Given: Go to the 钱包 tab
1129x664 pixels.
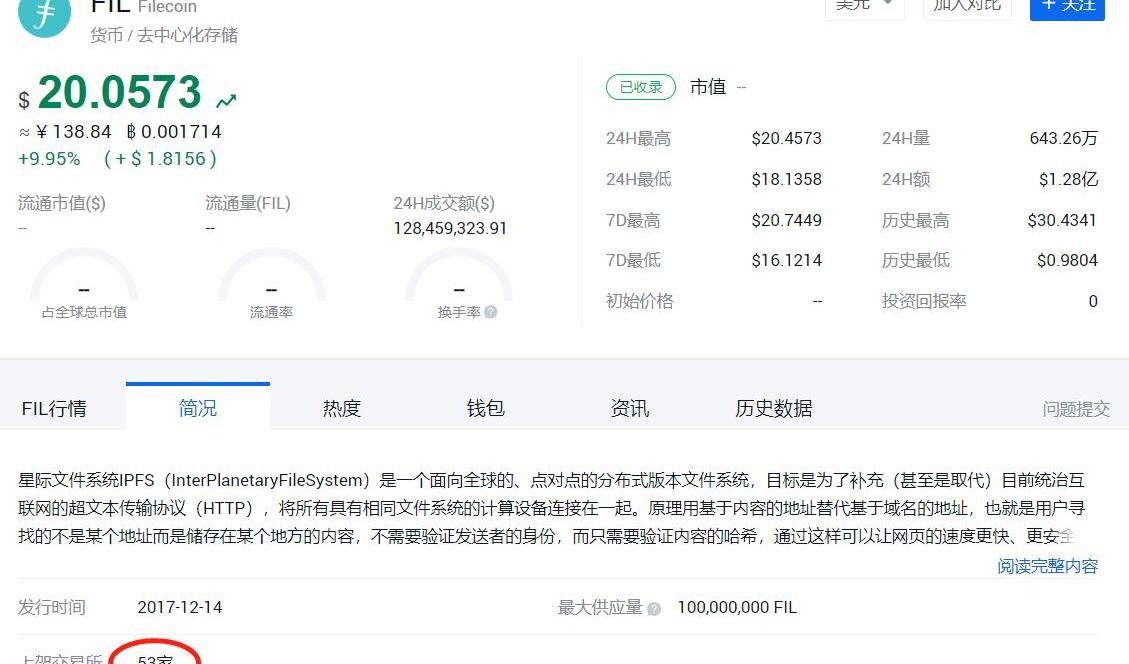Looking at the screenshot, I should click(486, 408).
